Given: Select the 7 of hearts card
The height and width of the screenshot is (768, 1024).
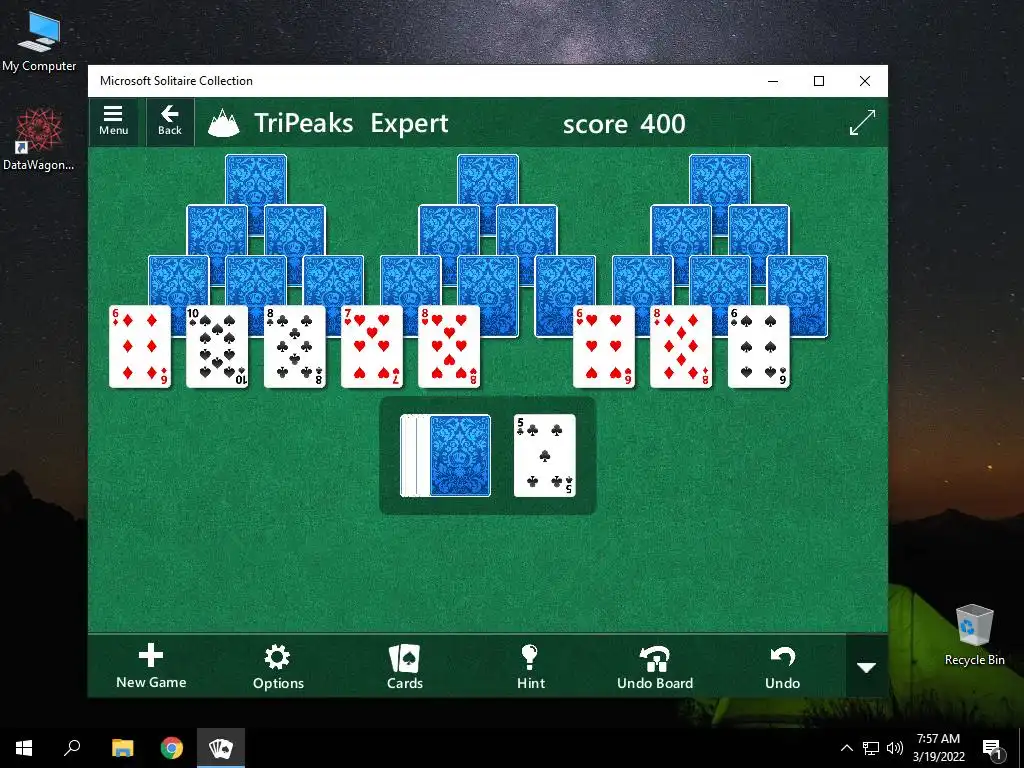Looking at the screenshot, I should point(372,347).
